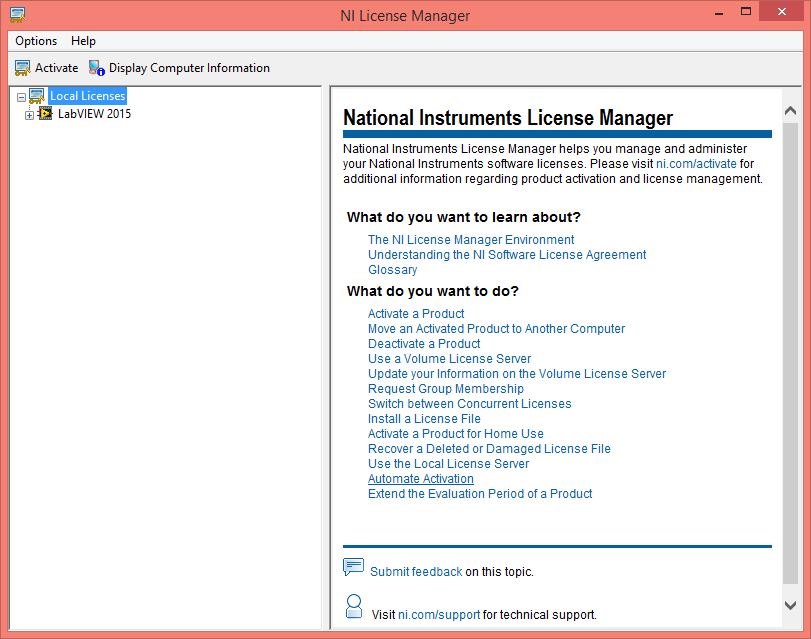Click the Submit feedback link
The image size is (811, 639).
click(x=416, y=572)
